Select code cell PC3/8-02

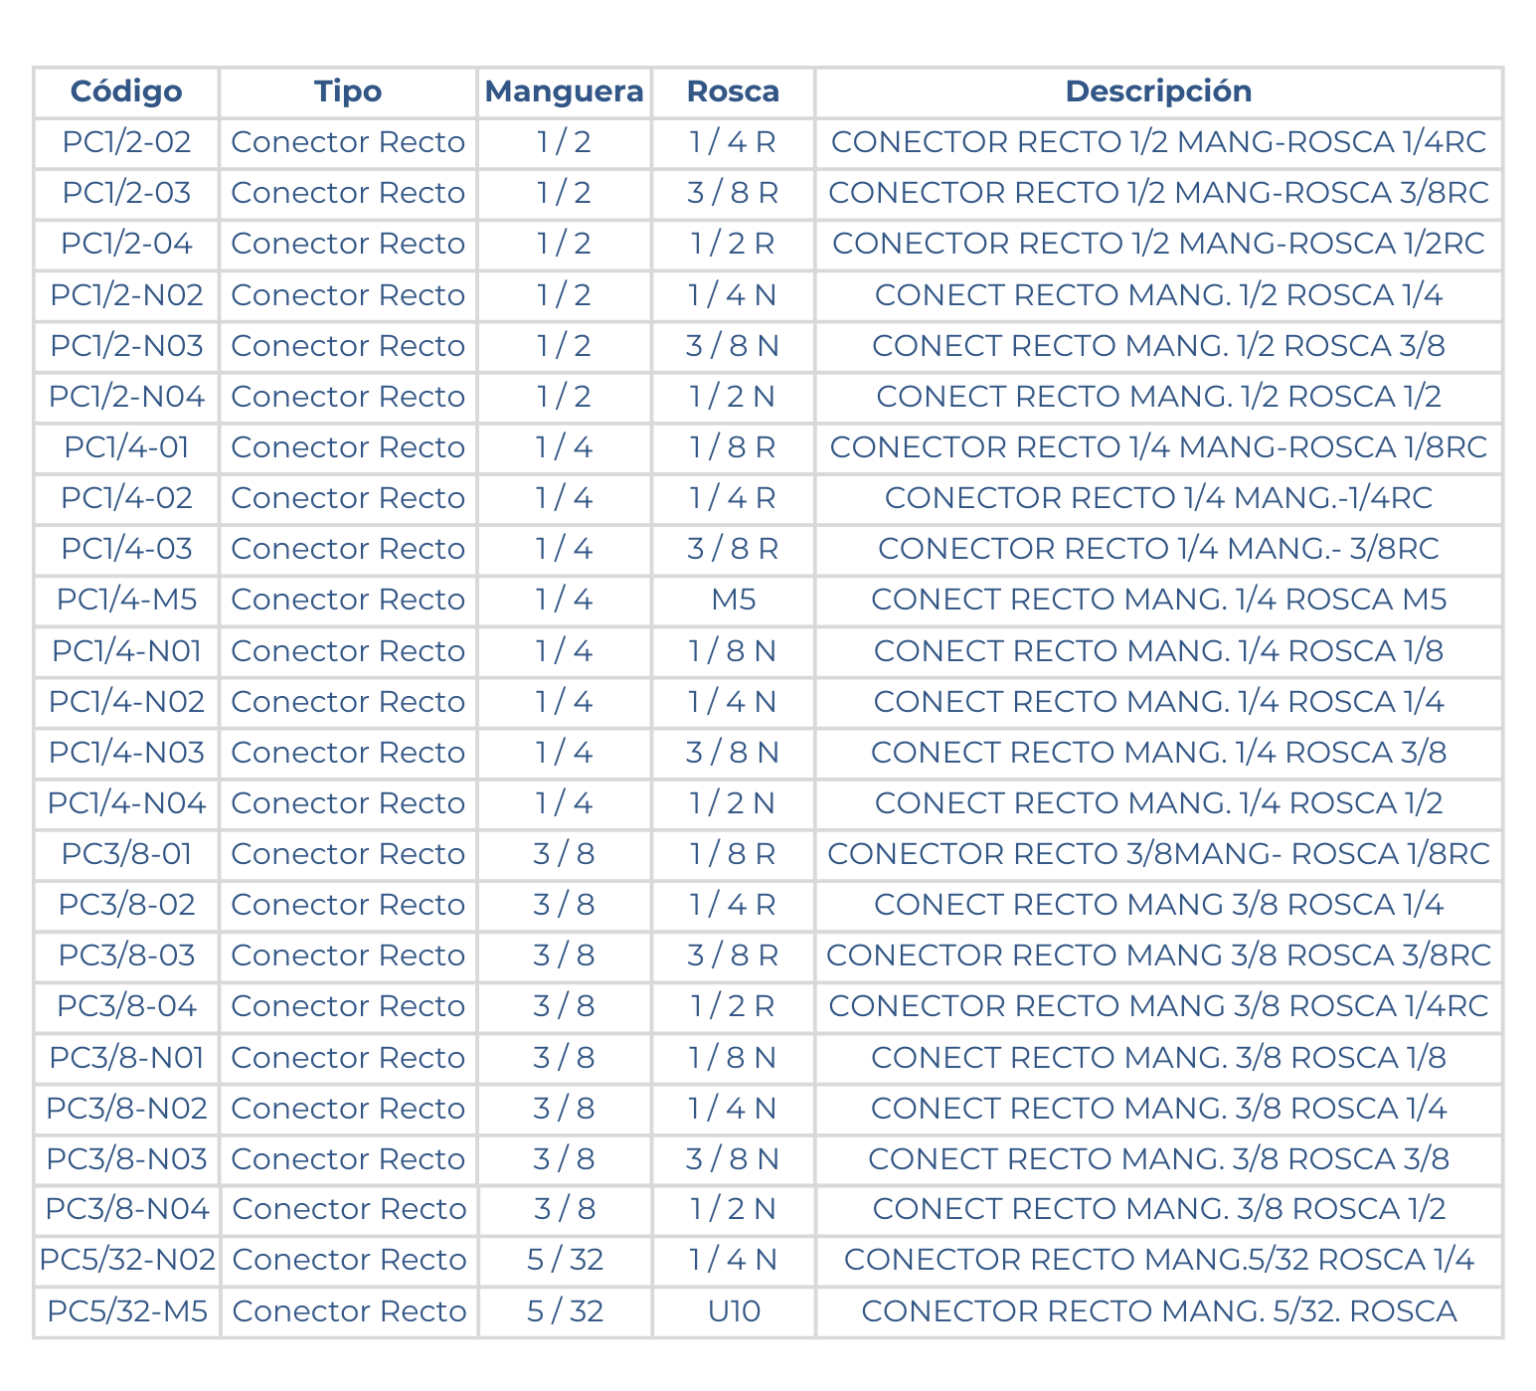tap(126, 905)
